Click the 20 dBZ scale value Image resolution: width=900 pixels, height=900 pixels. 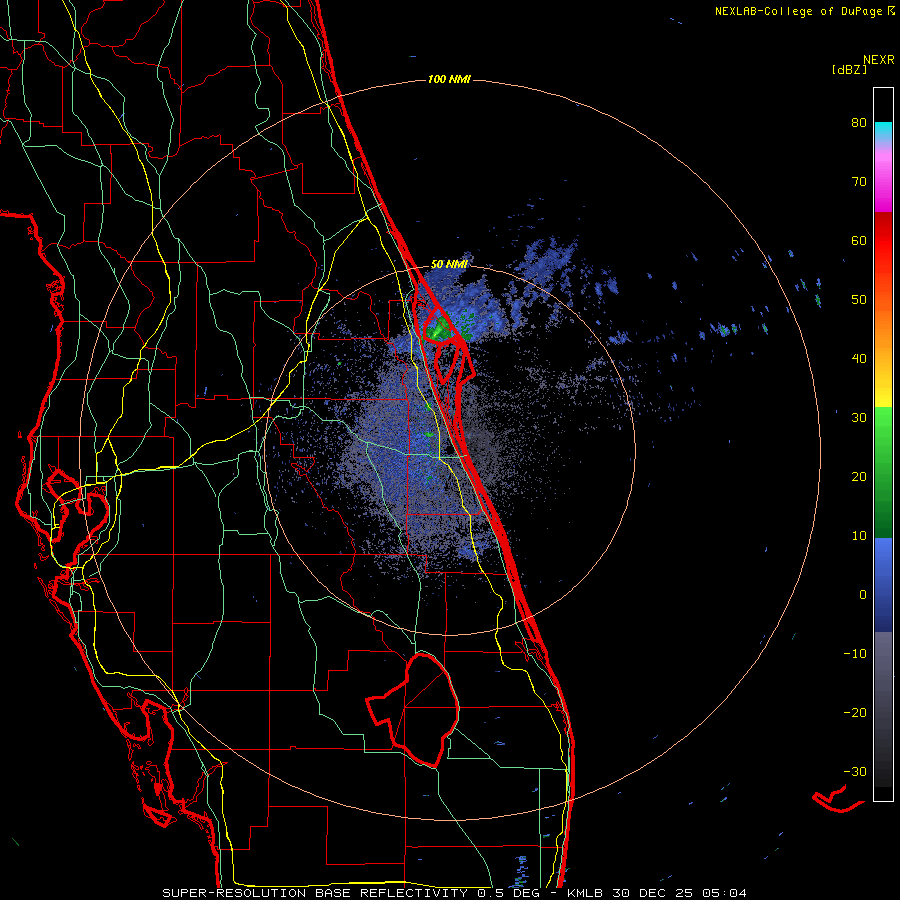click(x=859, y=477)
